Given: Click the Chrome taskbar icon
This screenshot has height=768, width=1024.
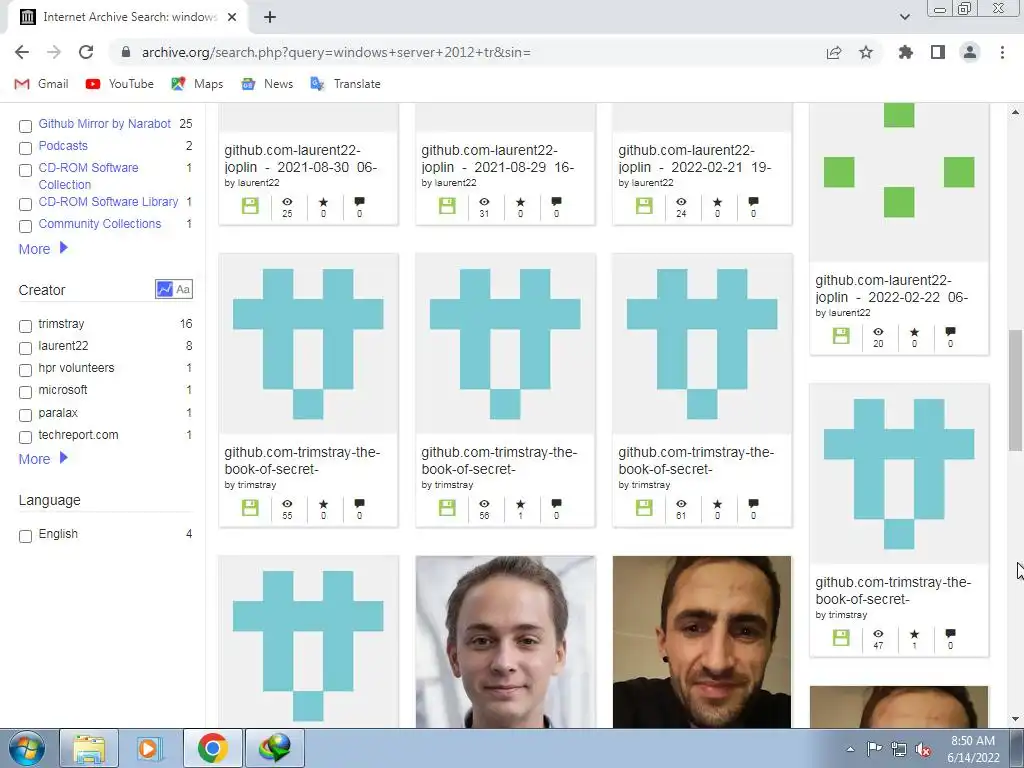Looking at the screenshot, I should point(212,748).
